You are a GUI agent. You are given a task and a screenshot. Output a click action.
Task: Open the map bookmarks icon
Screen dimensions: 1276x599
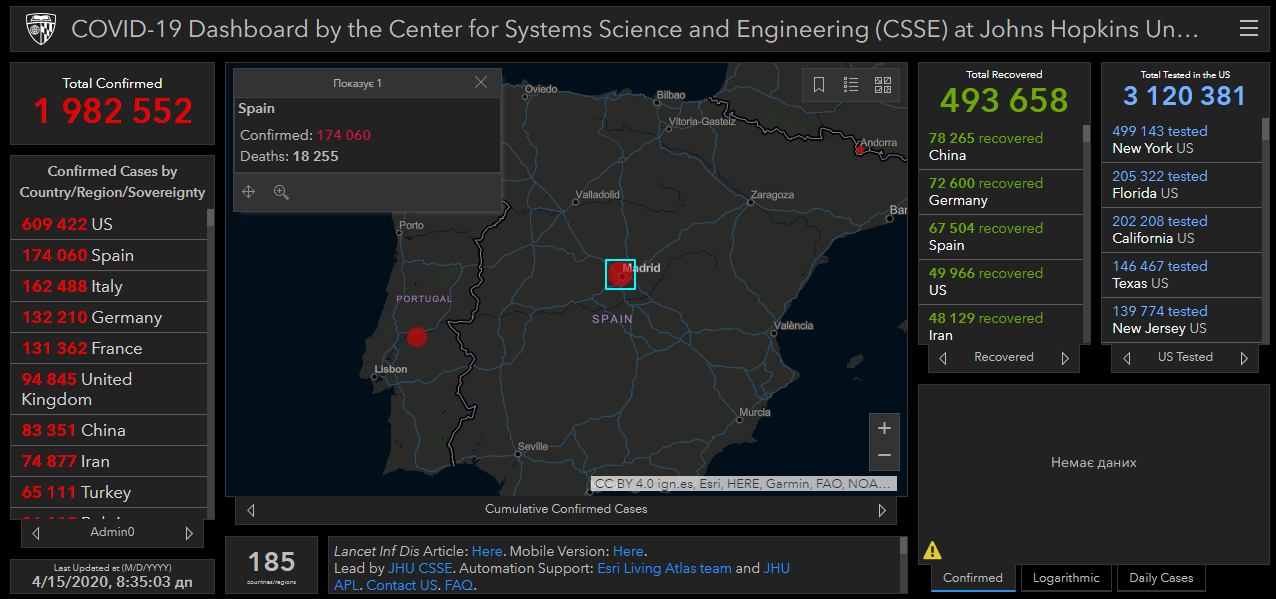pyautogui.click(x=819, y=85)
